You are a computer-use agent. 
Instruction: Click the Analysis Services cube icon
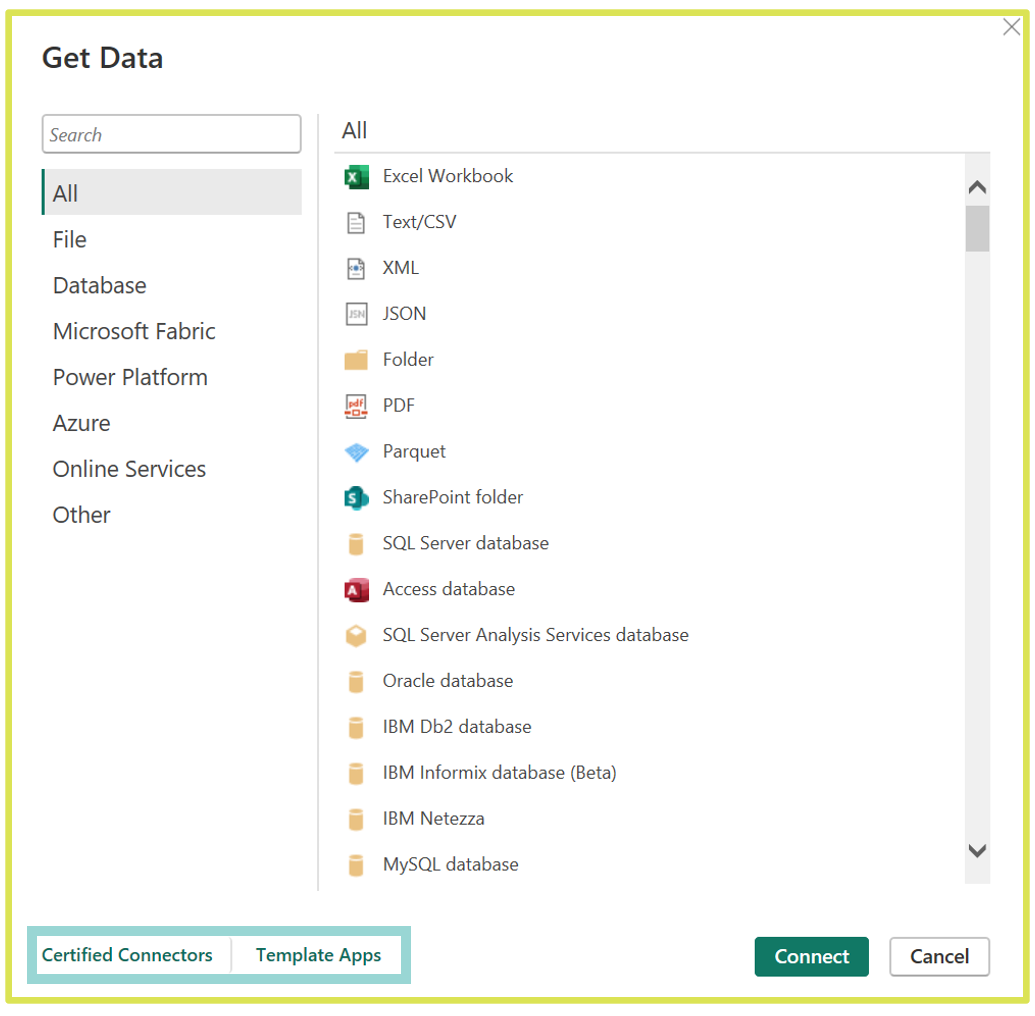point(356,636)
